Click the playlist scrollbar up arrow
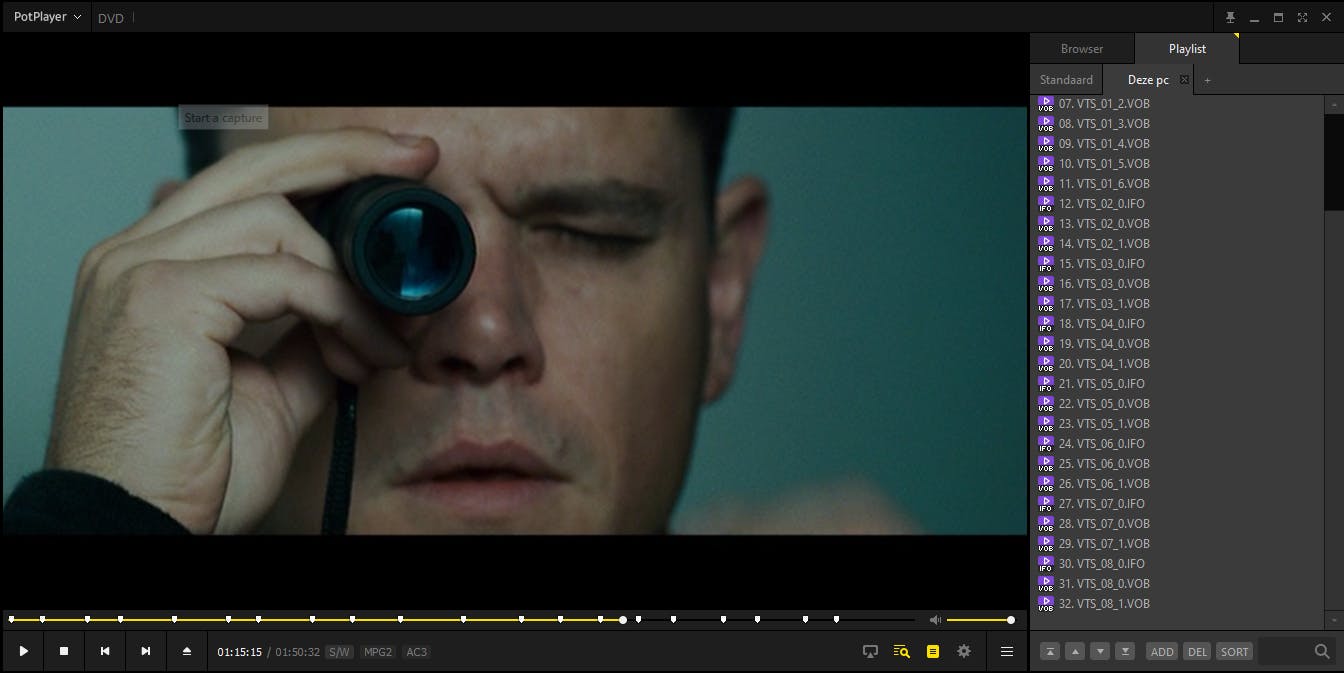This screenshot has width=1344, height=673. tap(1334, 104)
